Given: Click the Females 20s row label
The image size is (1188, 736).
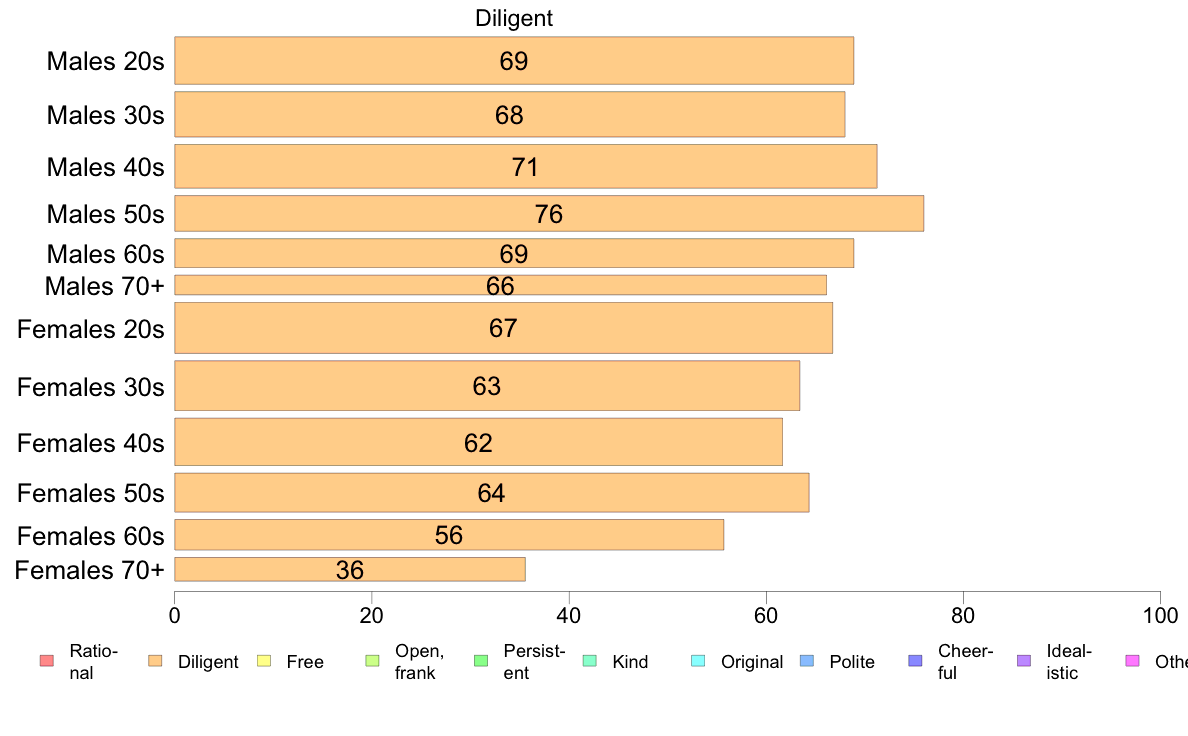Looking at the screenshot, I should (91, 329).
